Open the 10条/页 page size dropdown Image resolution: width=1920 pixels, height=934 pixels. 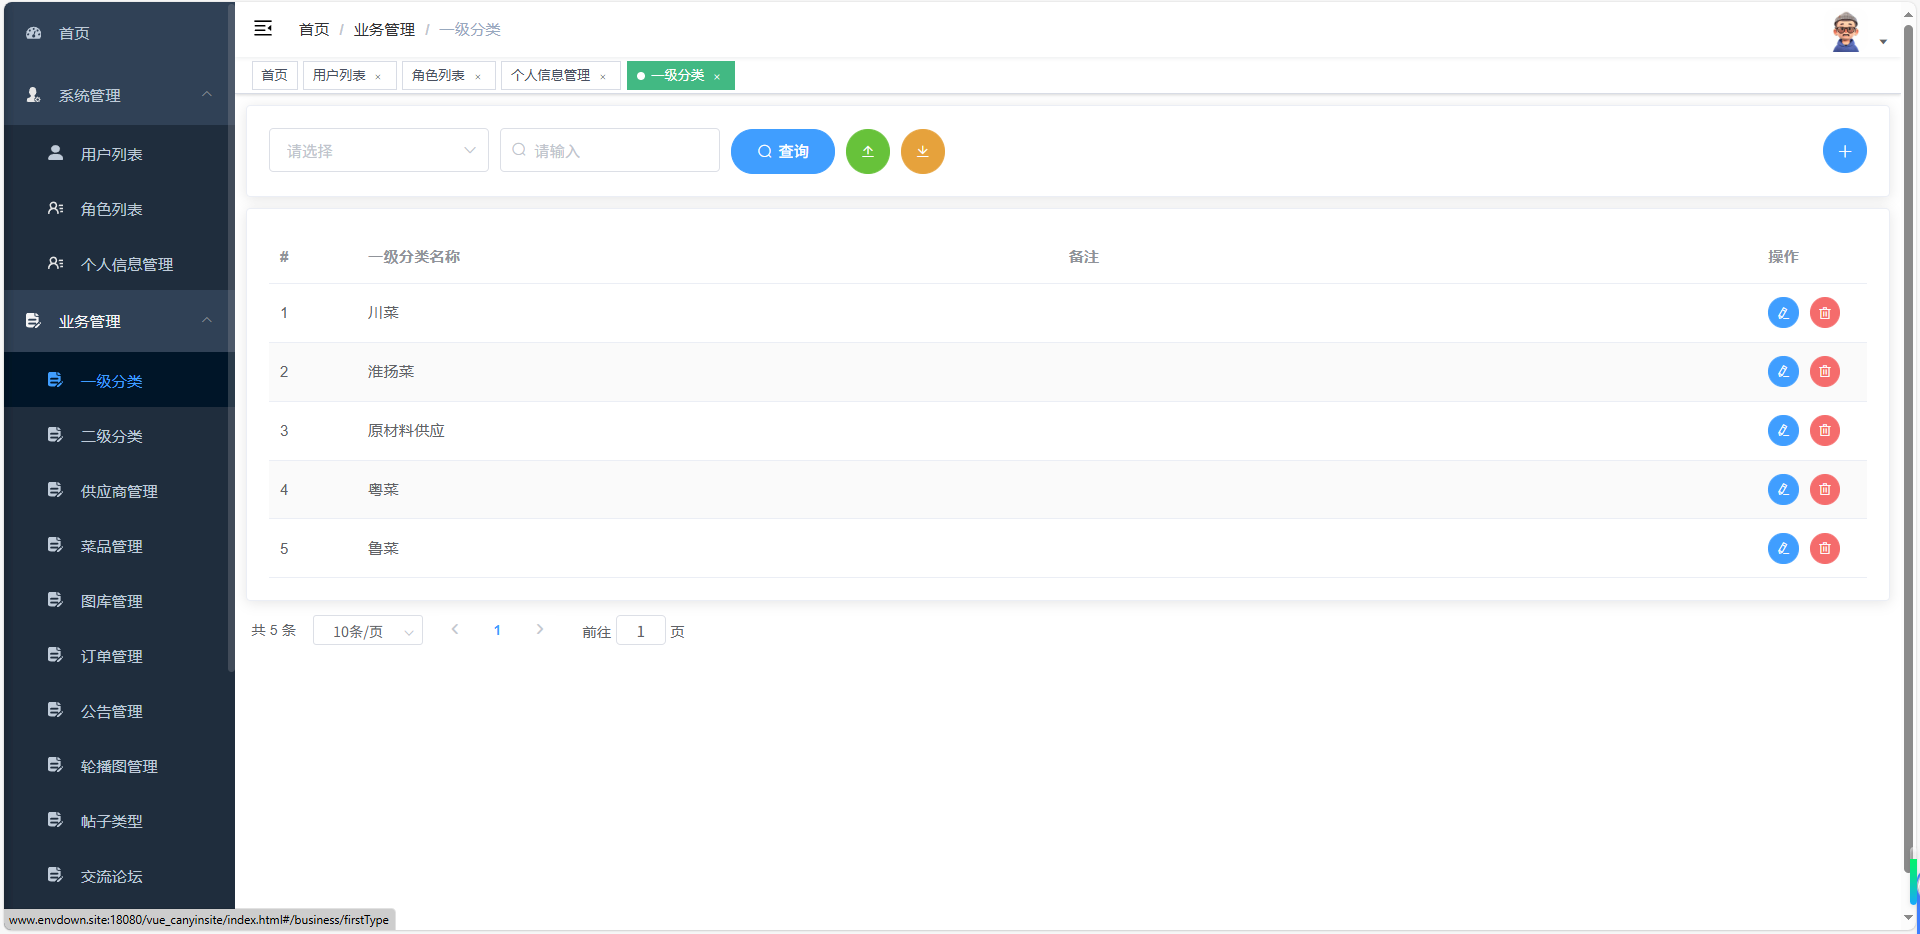(x=367, y=631)
